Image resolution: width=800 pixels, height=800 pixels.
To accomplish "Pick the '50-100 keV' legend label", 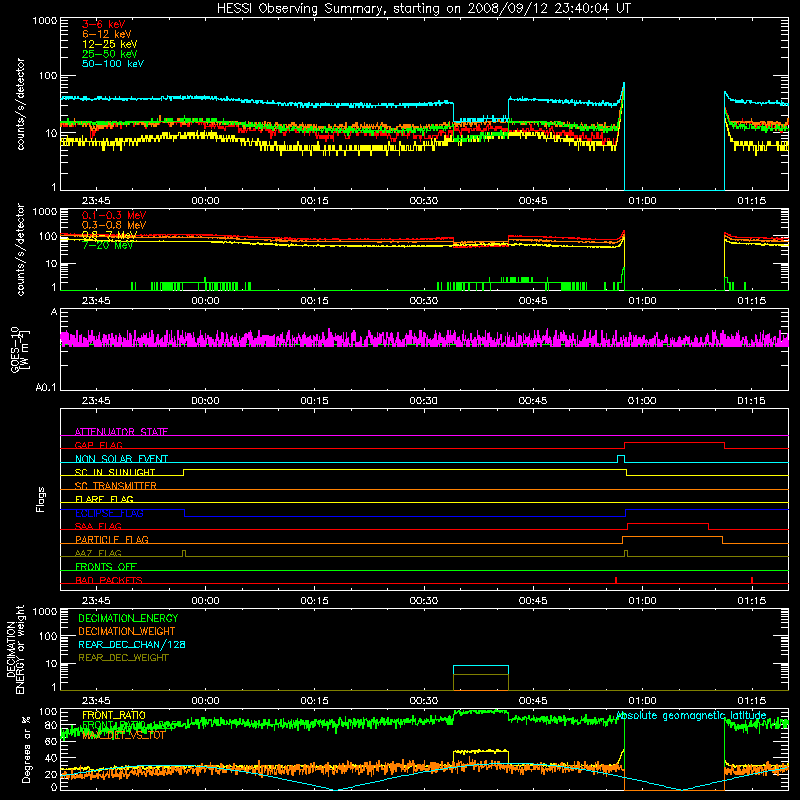I will [x=113, y=64].
